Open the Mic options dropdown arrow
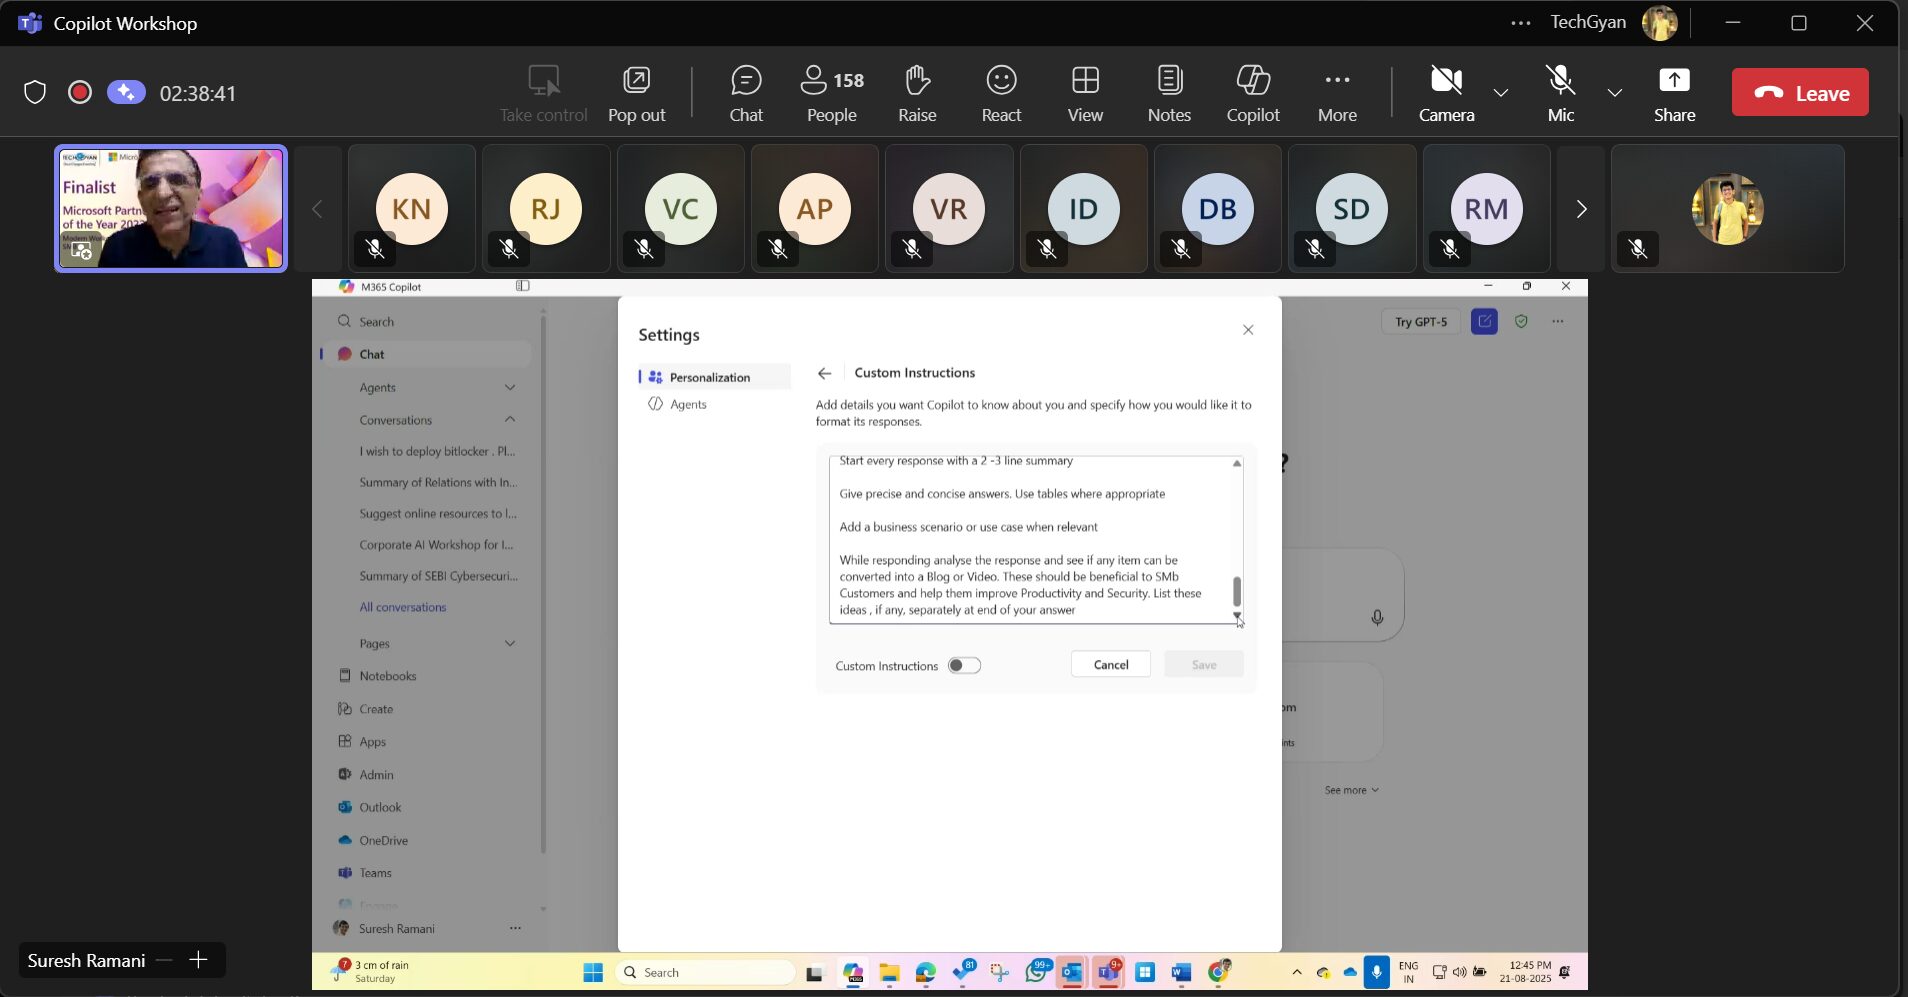Screen dimensions: 1908x997 pyautogui.click(x=1614, y=93)
